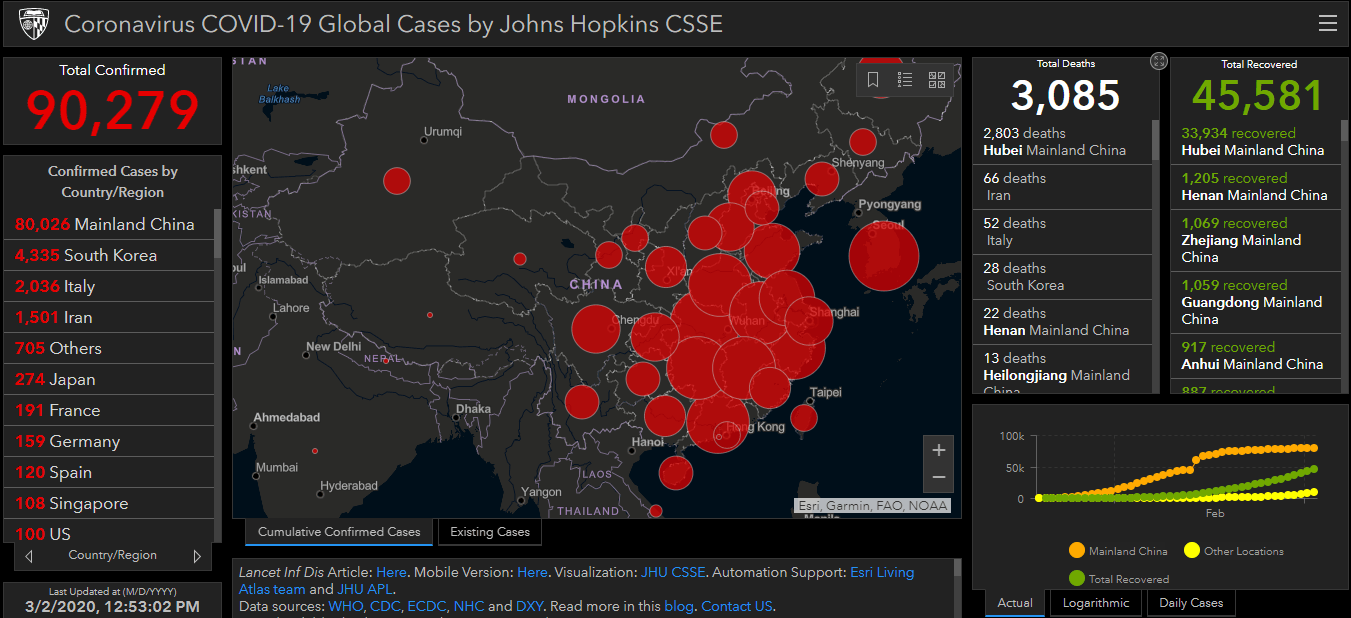Switch to Cumulative Confirmed Cases tab

pos(339,532)
